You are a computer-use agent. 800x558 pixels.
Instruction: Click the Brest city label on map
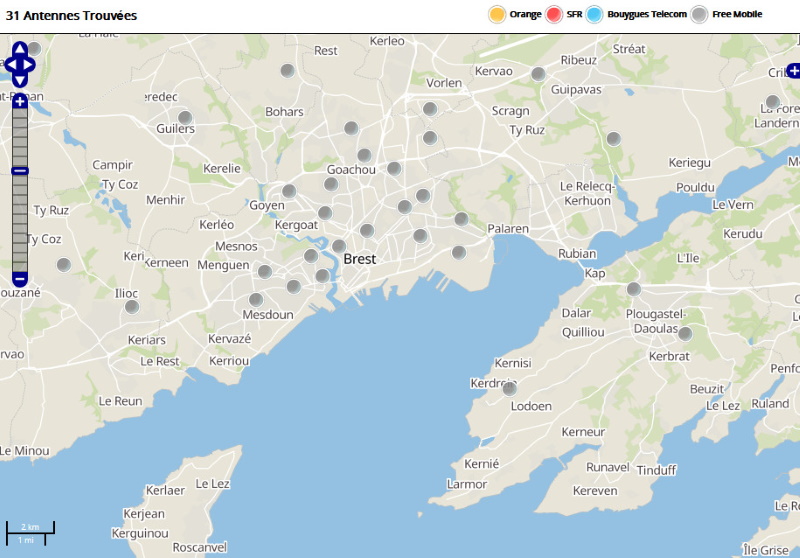(359, 259)
